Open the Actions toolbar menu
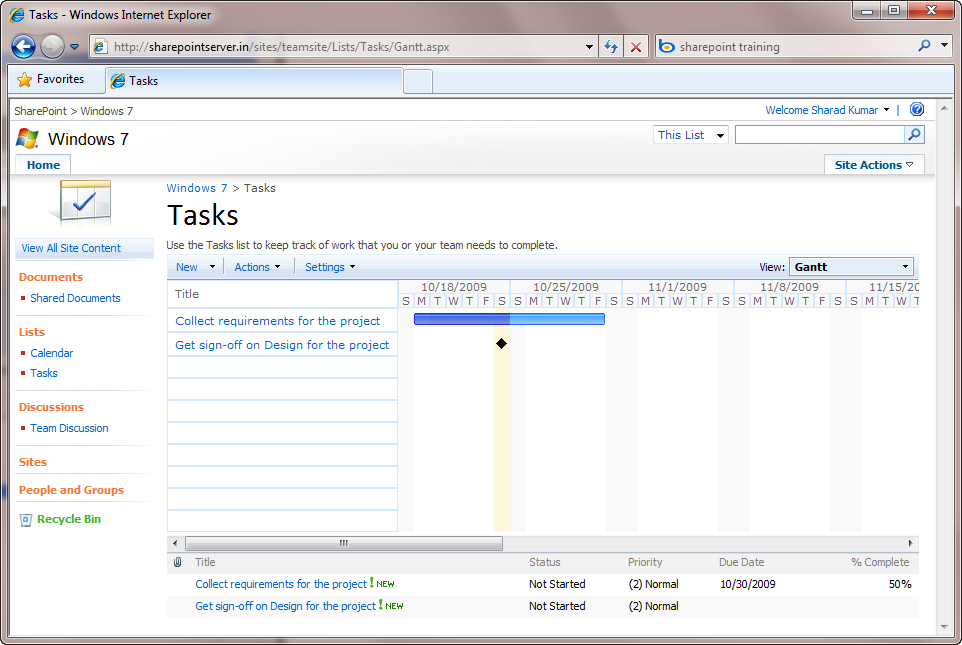Viewport: 962px width, 645px height. [x=257, y=267]
